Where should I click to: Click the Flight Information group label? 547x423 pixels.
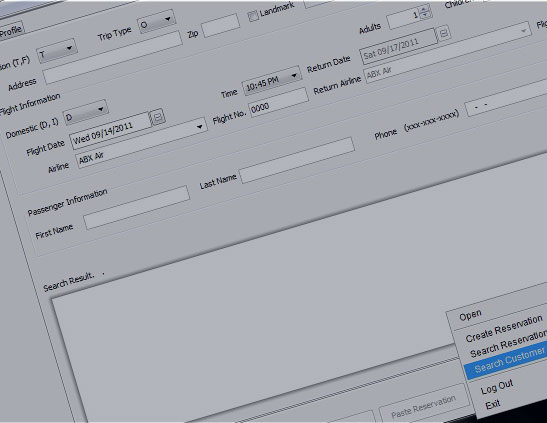pyautogui.click(x=30, y=104)
